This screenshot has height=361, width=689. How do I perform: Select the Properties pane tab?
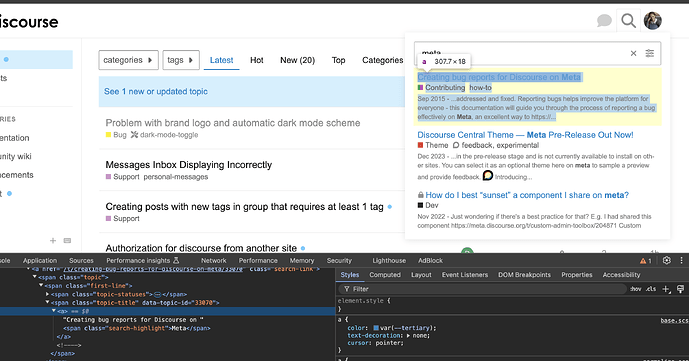click(577, 275)
